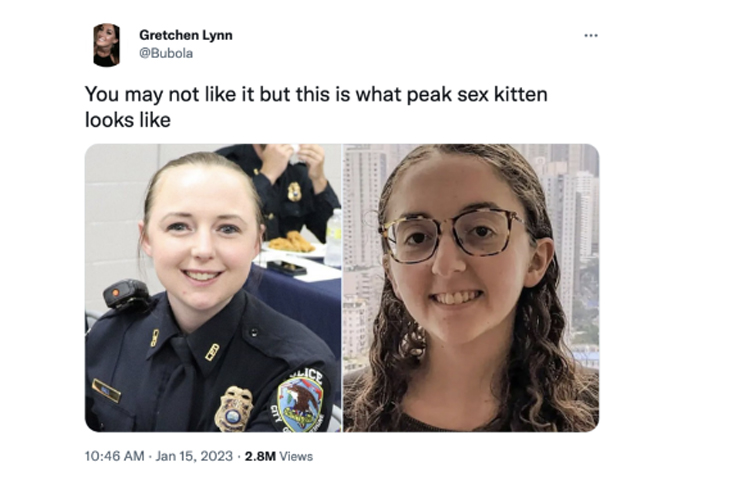This screenshot has height=503, width=740.
Task: Click the tweet author's profile avatar
Action: 106,45
